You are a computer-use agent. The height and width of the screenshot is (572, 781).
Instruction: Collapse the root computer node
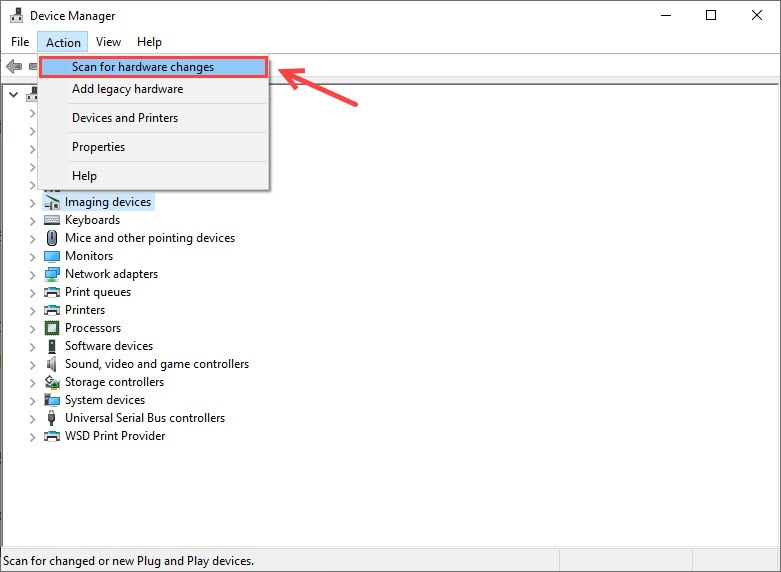point(13,95)
